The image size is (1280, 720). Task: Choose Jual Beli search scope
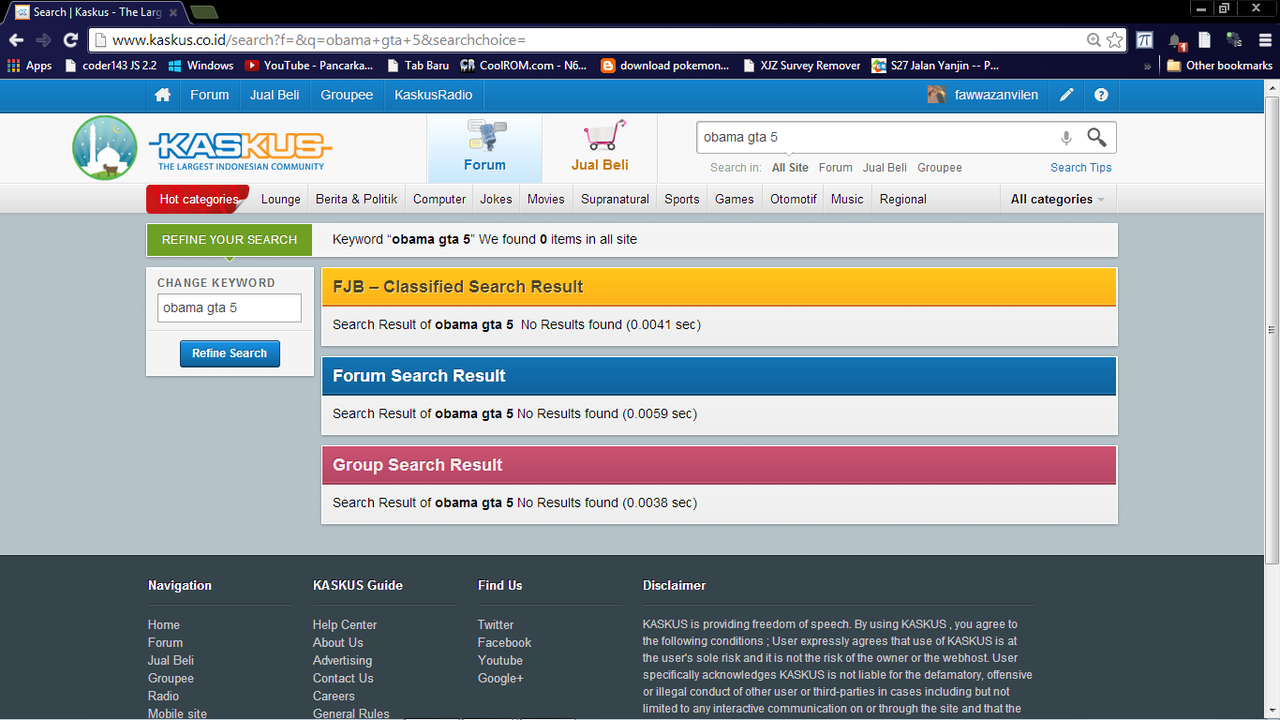(885, 168)
